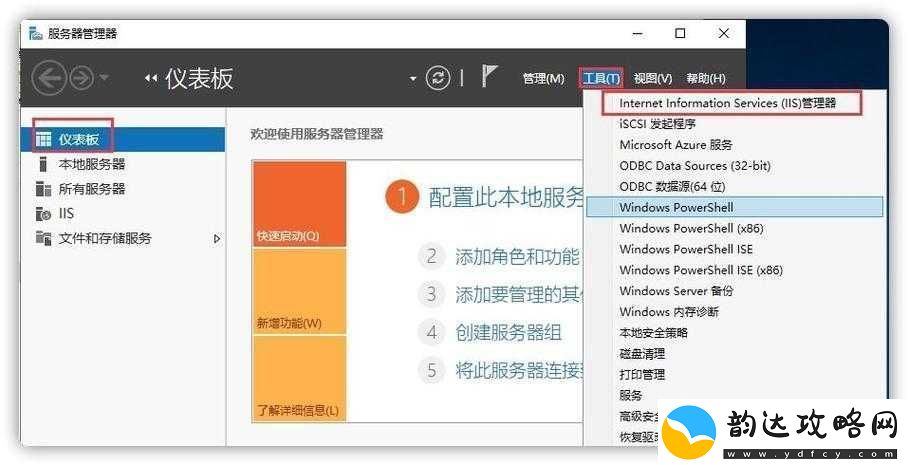This screenshot has height=465, width=908.
Task: Click the 快速启动(Q) tile
Action: tap(299, 204)
